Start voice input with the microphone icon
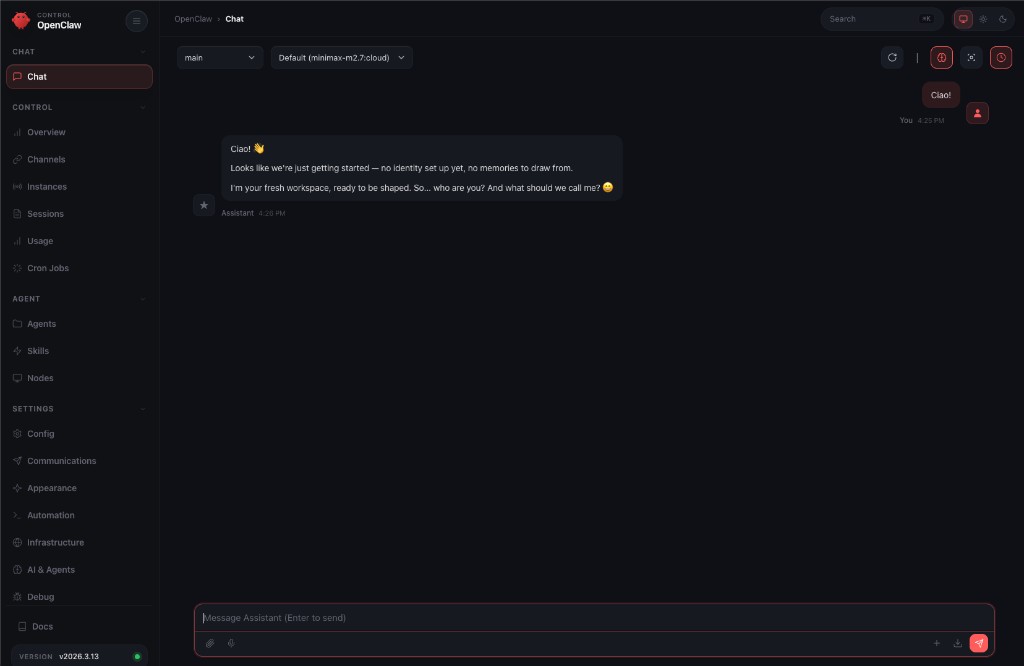This screenshot has width=1024, height=666. [230, 643]
